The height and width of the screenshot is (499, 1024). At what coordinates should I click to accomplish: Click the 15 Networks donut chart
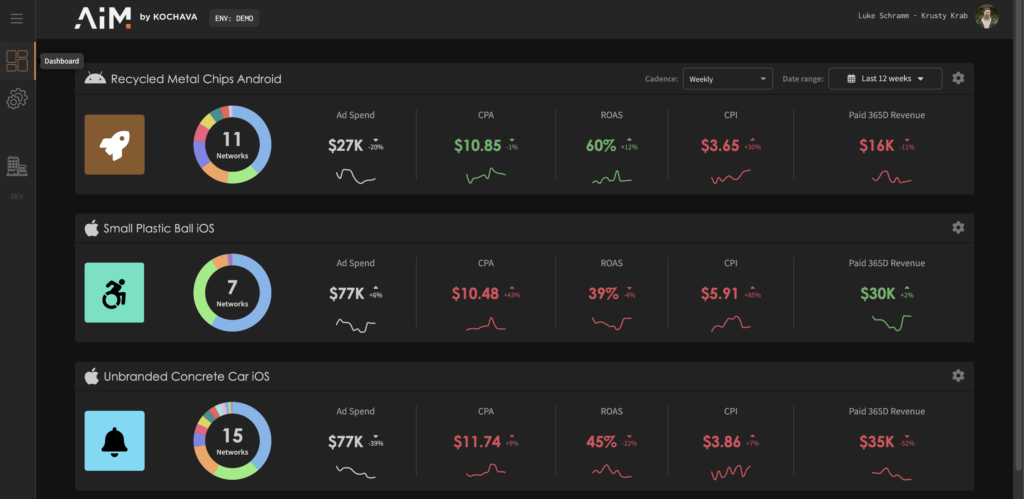click(x=232, y=440)
